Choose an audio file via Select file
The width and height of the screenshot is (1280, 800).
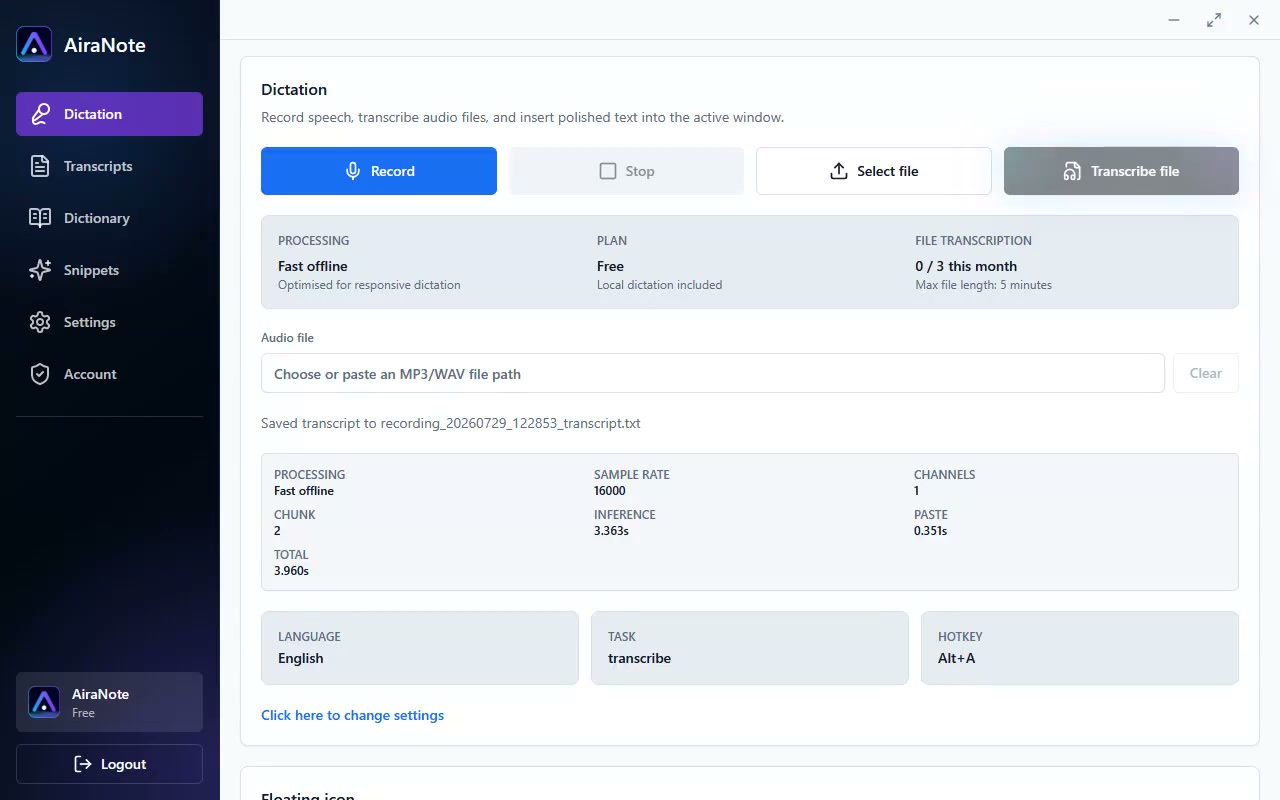[x=874, y=171]
